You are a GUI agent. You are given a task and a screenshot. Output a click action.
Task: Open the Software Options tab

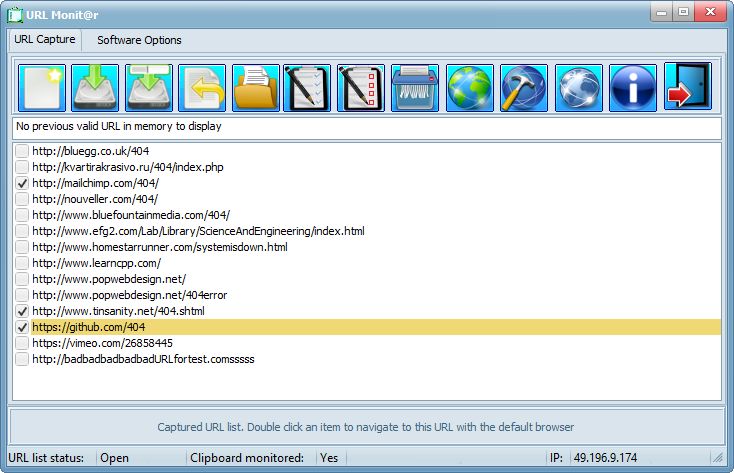[x=139, y=40]
